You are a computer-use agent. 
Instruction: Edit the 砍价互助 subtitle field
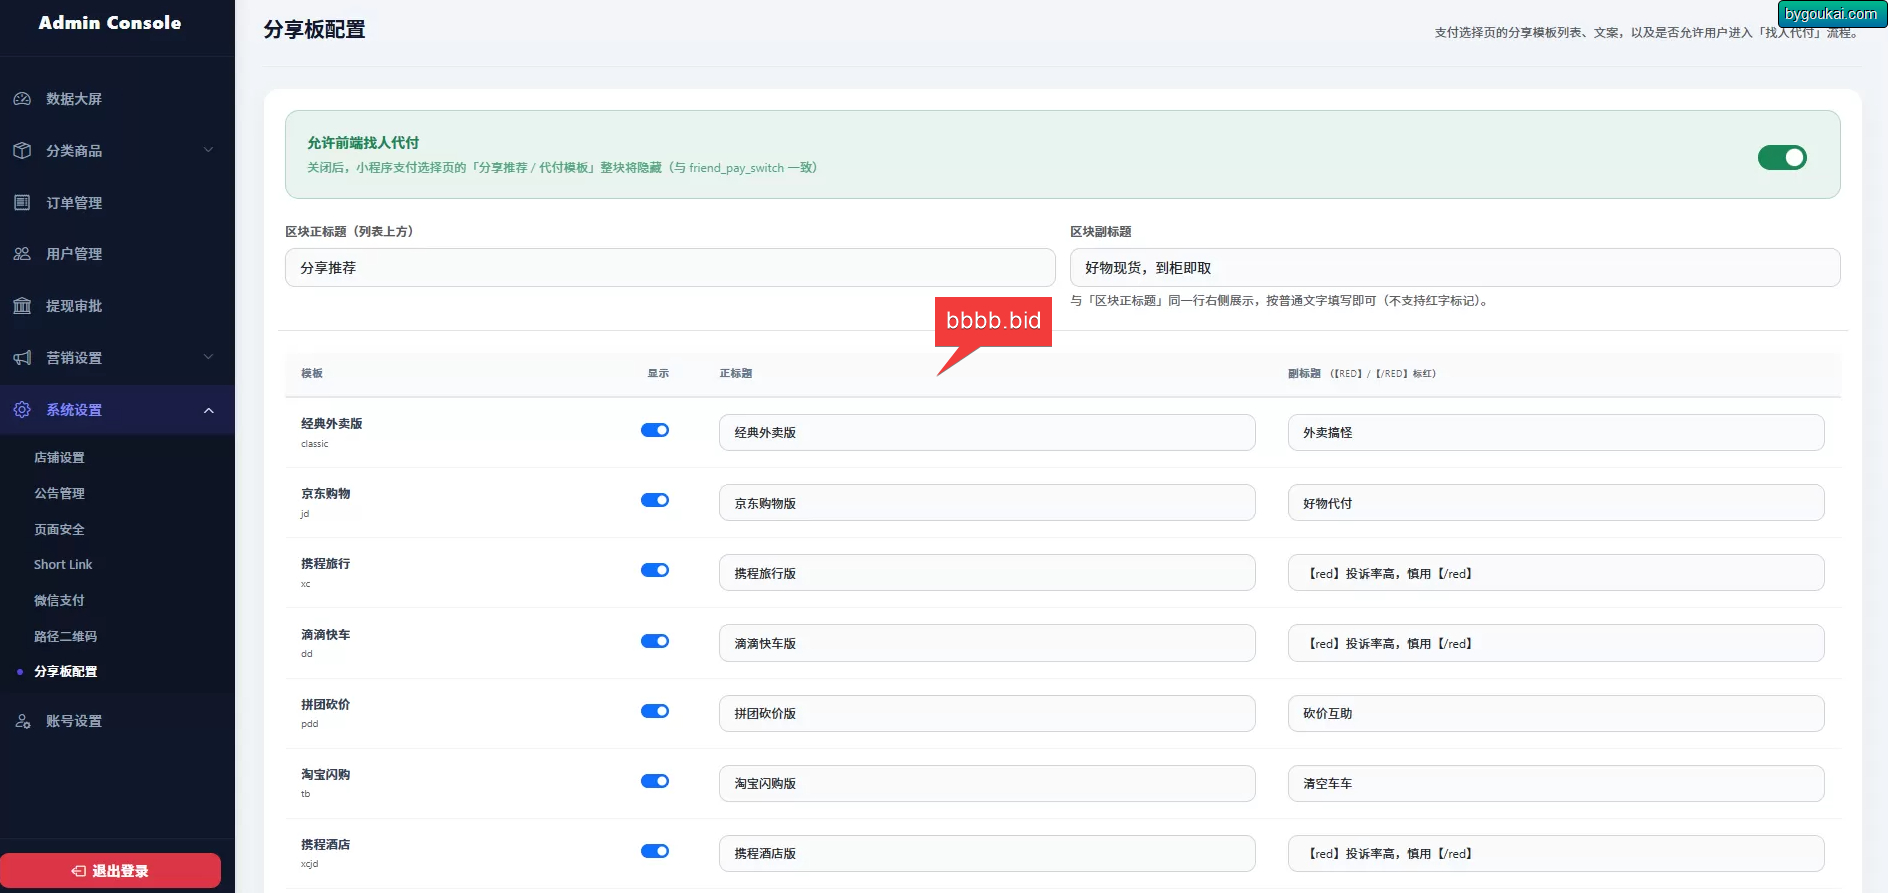tap(1556, 713)
